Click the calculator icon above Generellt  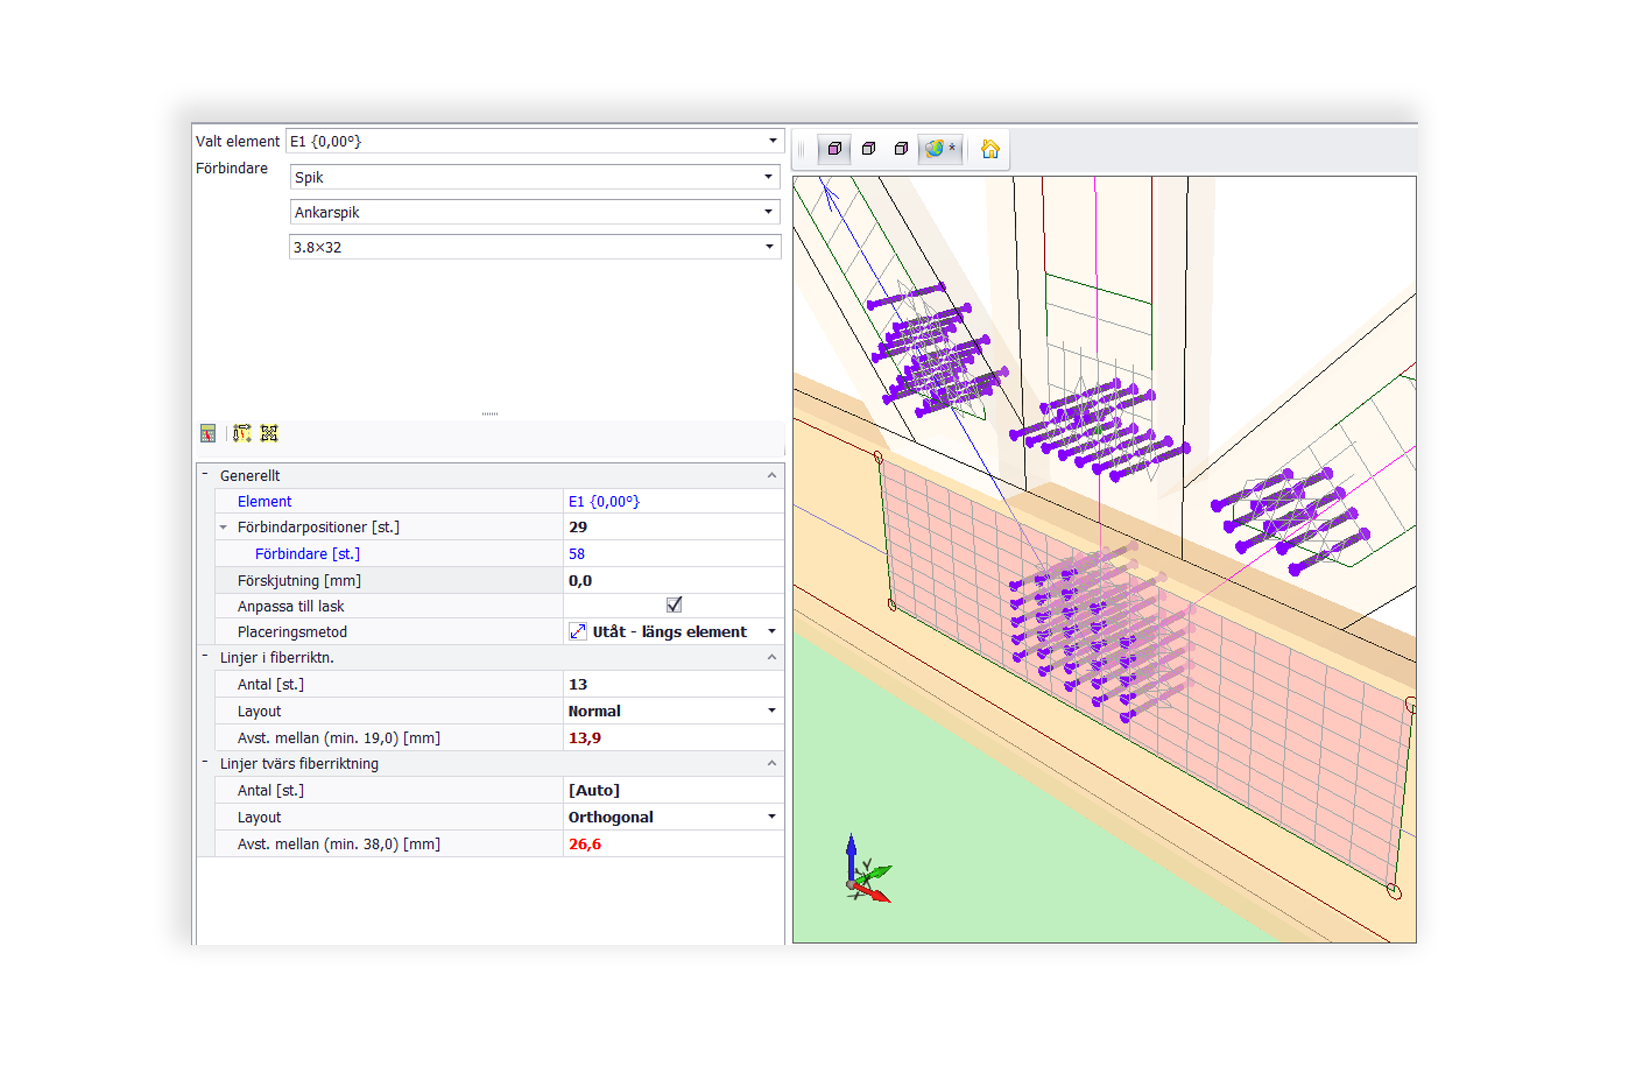208,433
